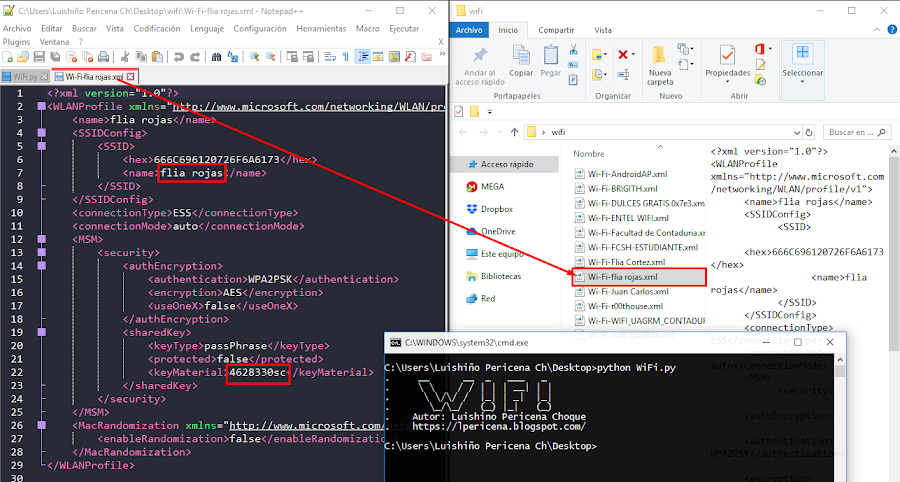Save the current document in Notepad++
The width and height of the screenshot is (900, 482).
(39, 56)
